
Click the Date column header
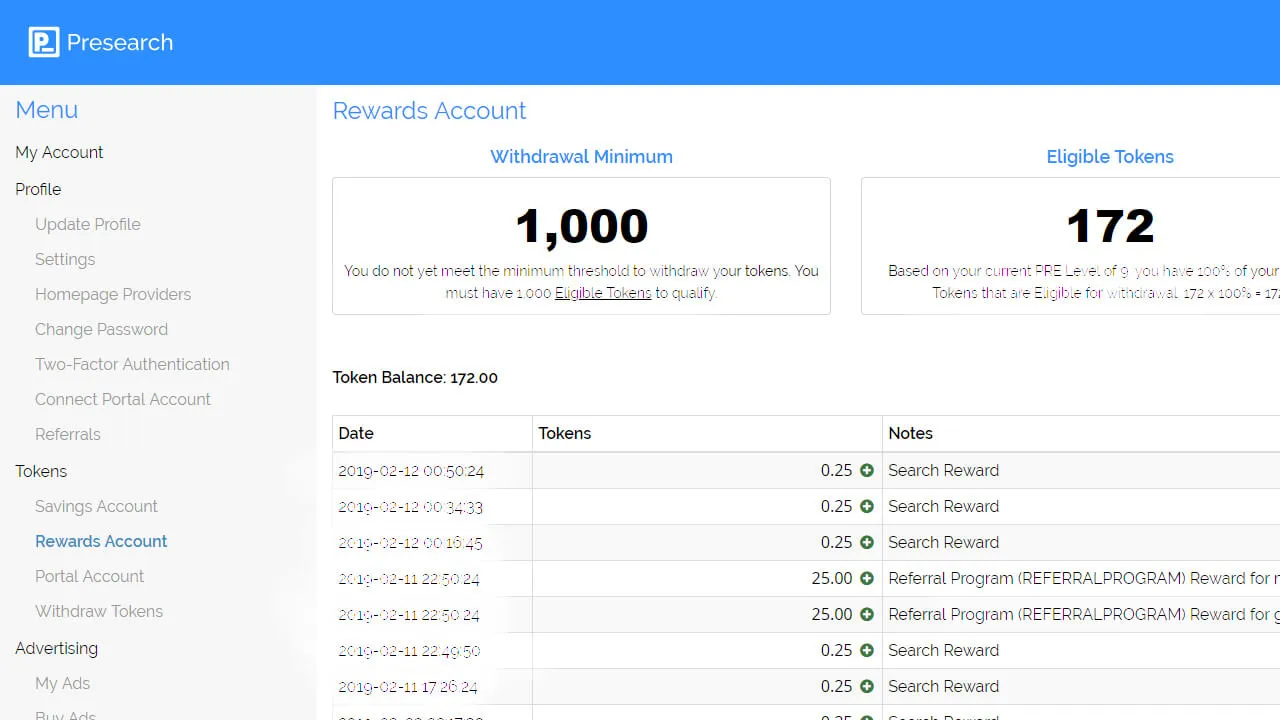tap(356, 433)
